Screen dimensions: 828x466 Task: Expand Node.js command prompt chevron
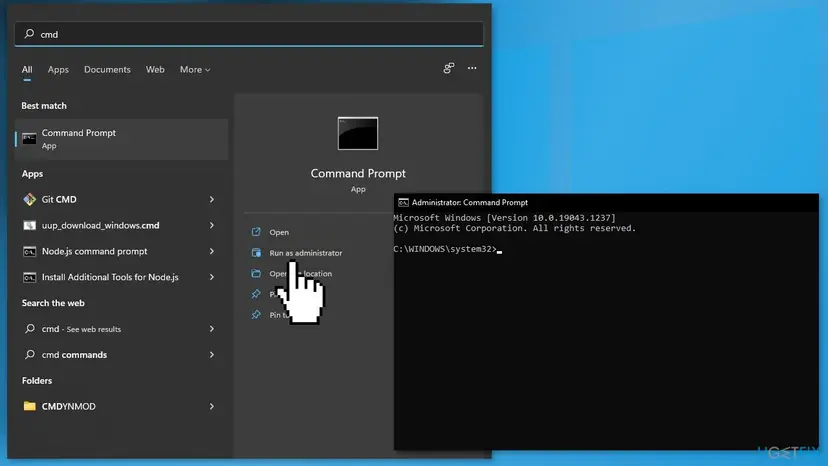pos(212,251)
